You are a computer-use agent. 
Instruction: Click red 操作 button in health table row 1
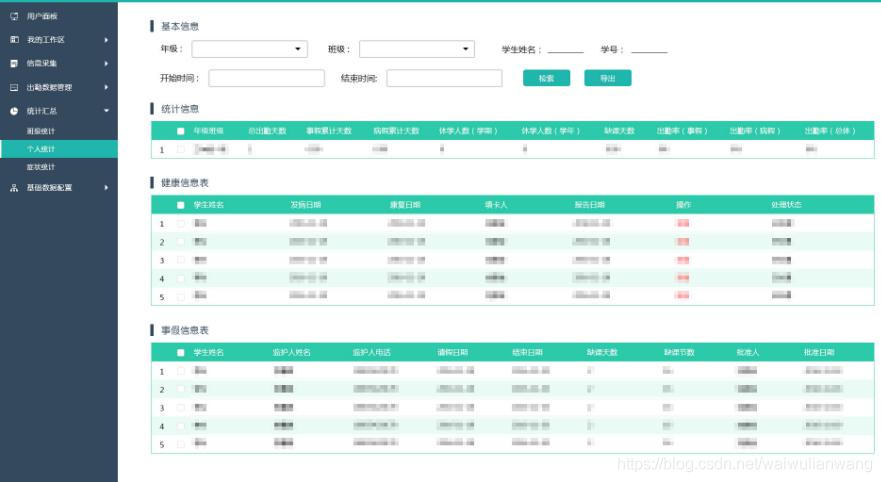pyautogui.click(x=683, y=224)
